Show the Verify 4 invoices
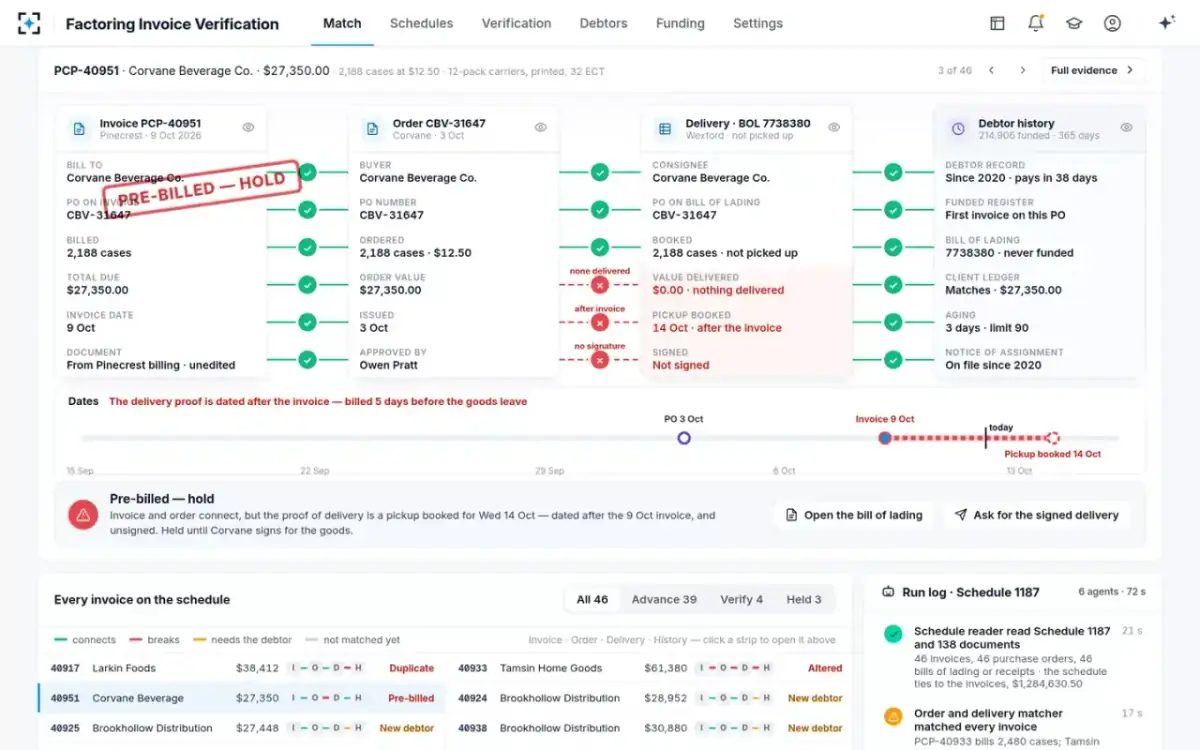 tap(741, 599)
